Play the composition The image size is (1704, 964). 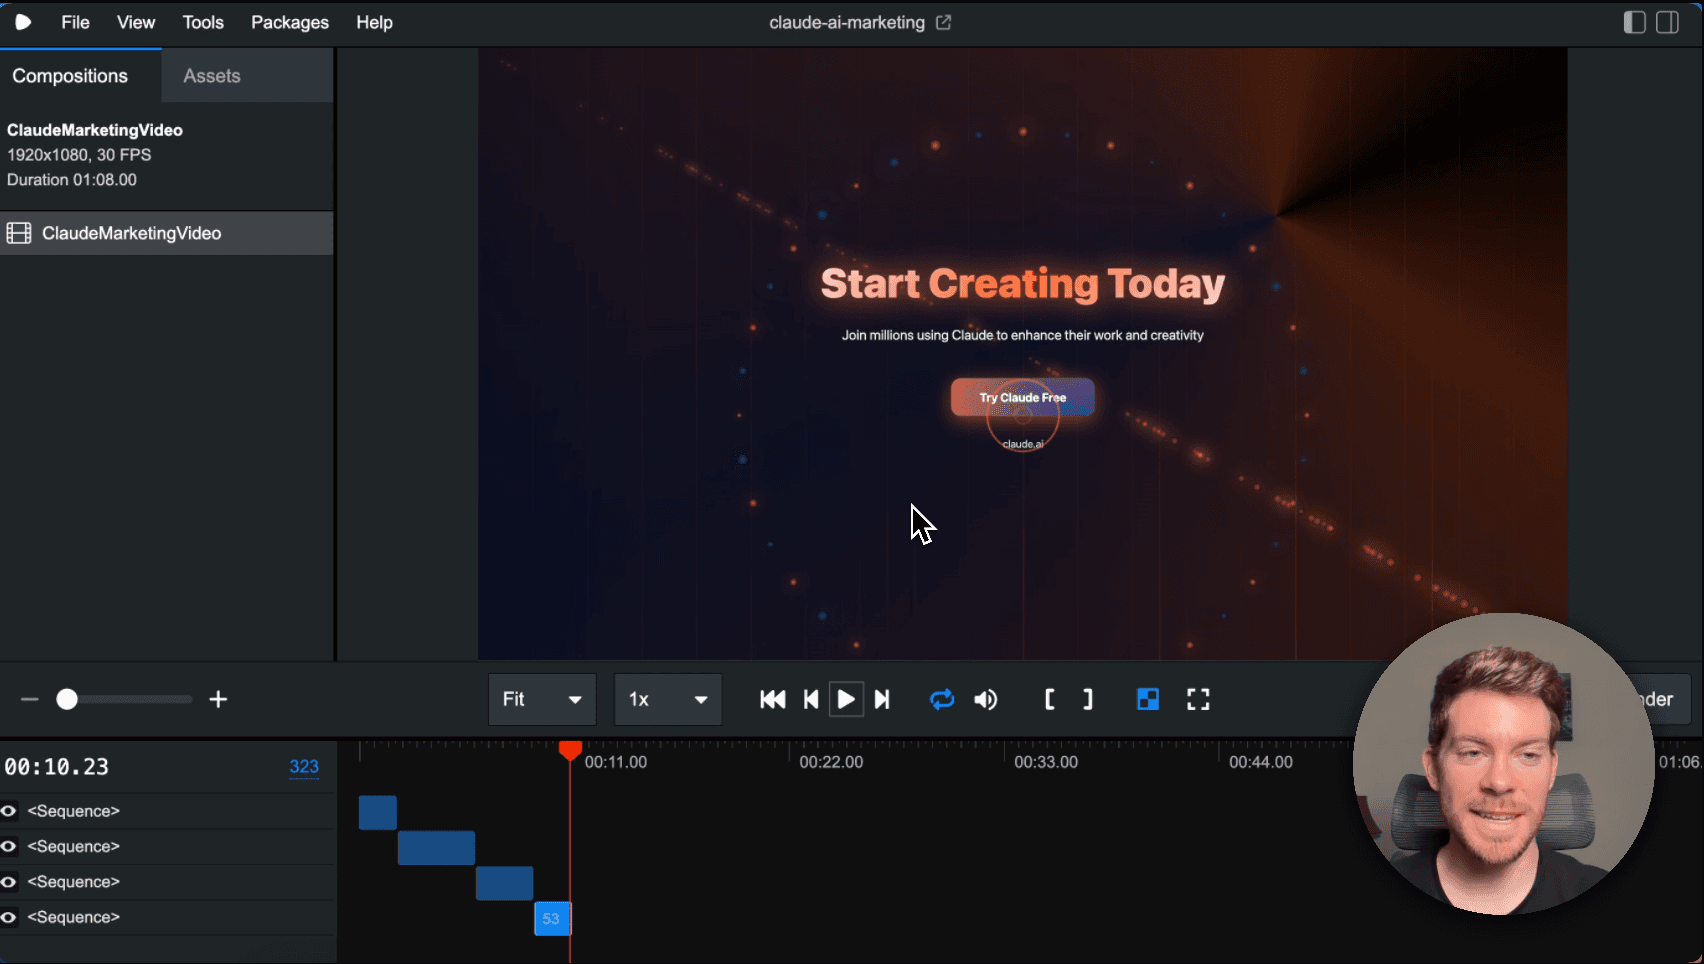846,699
